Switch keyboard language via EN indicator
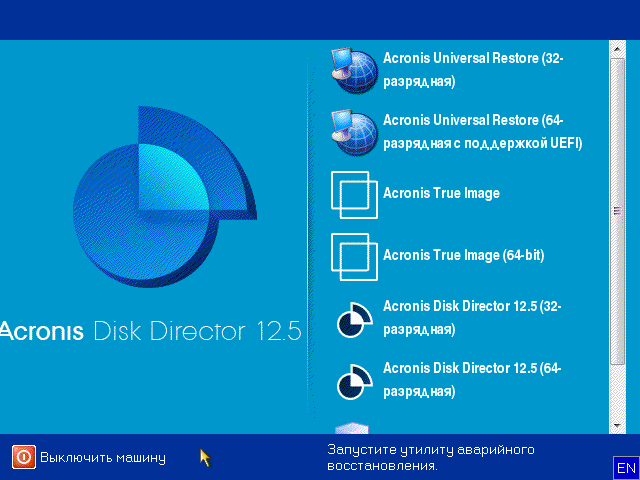 tap(626, 468)
